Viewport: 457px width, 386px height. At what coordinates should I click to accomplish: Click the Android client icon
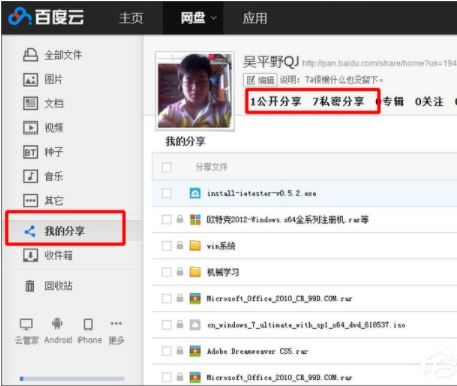coord(57,324)
